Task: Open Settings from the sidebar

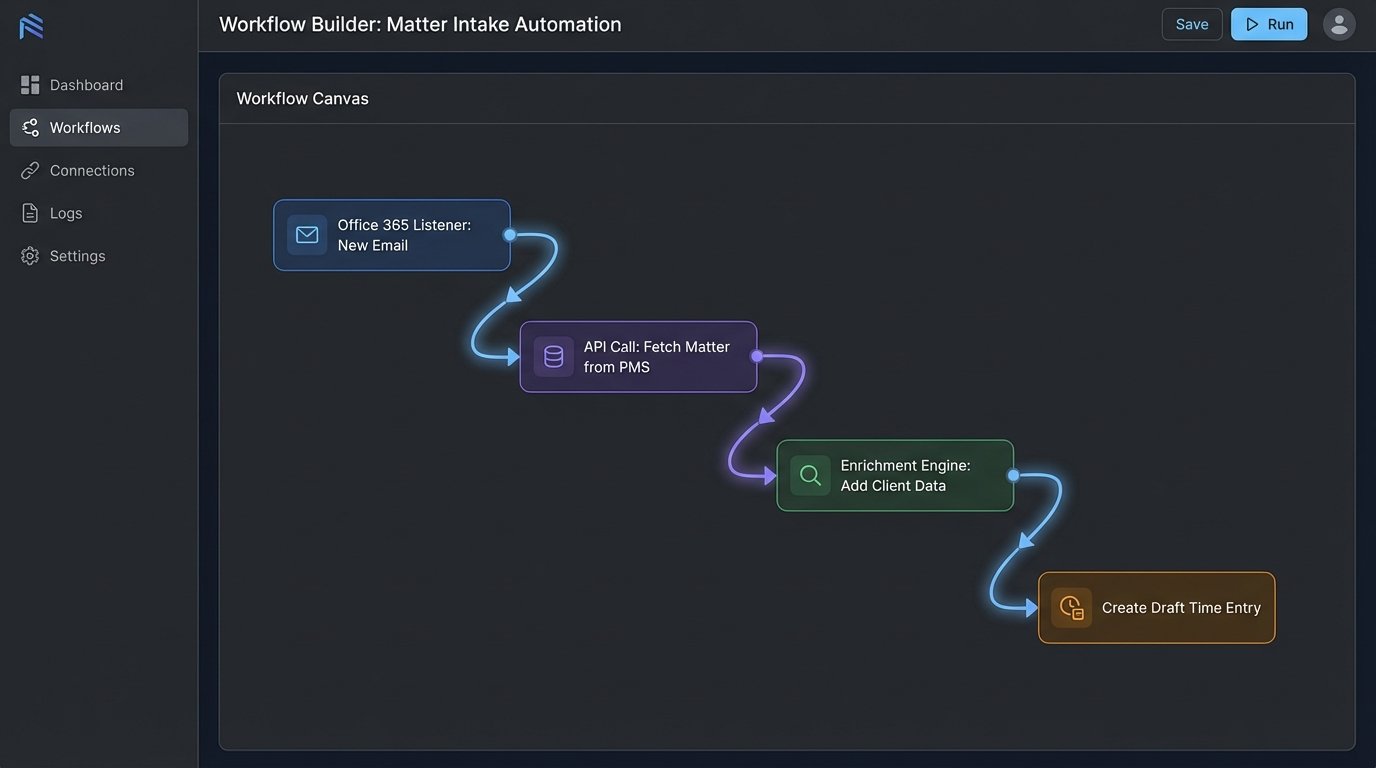Action: [x=77, y=255]
